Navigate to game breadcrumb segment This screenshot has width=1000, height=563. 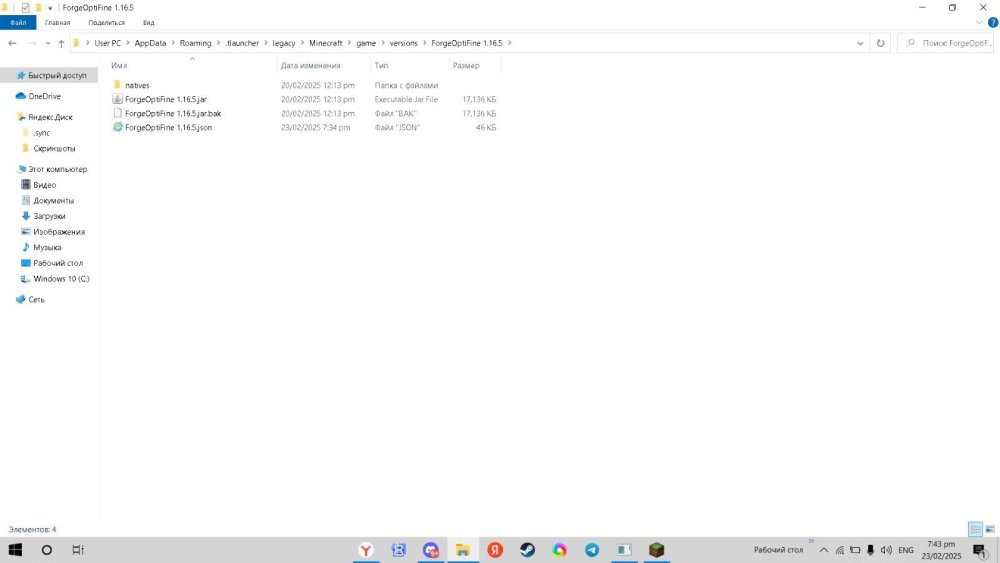(x=365, y=43)
